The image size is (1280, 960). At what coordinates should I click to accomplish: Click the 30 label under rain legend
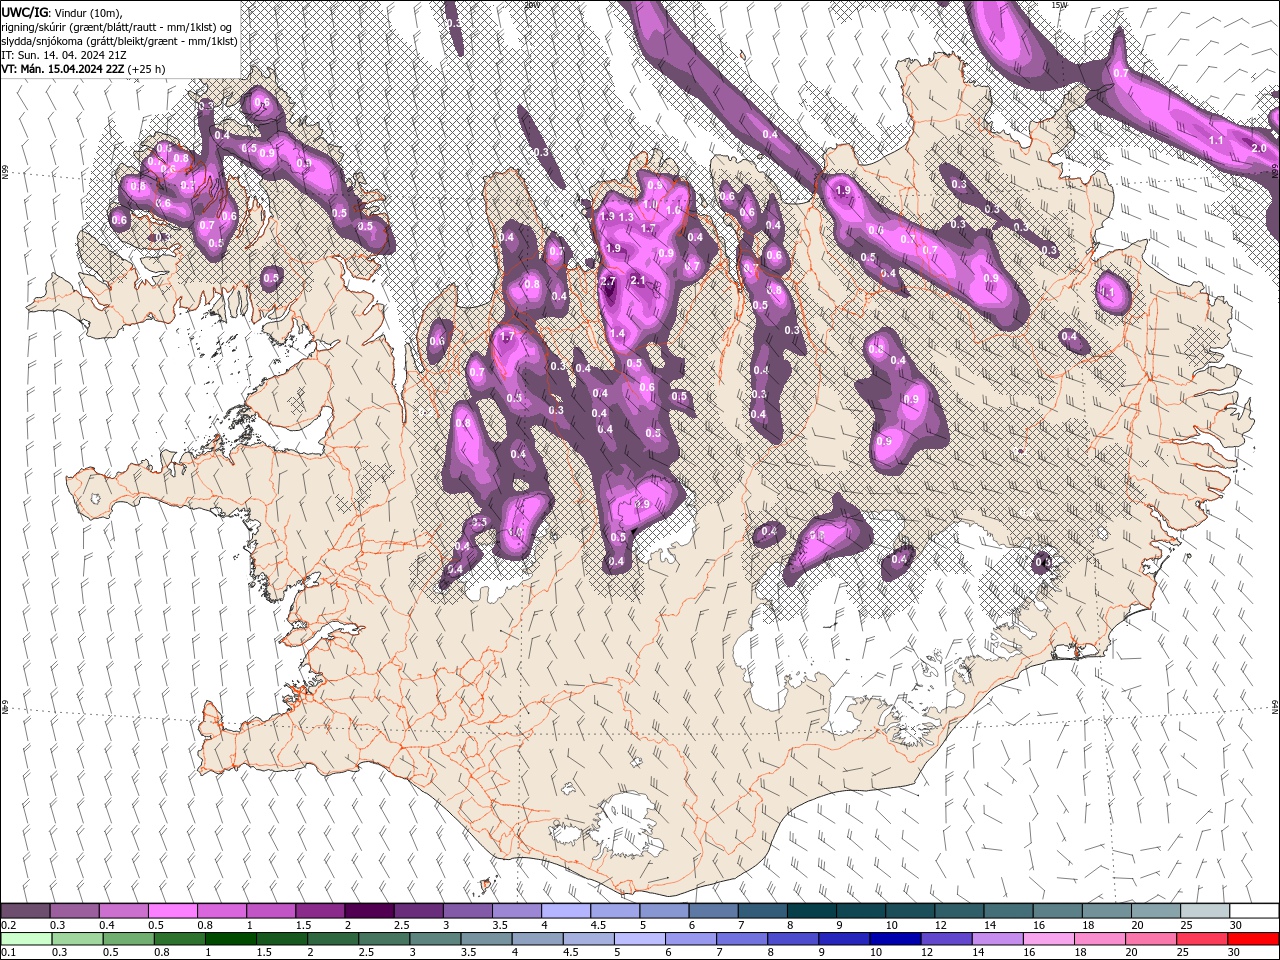(1236, 953)
